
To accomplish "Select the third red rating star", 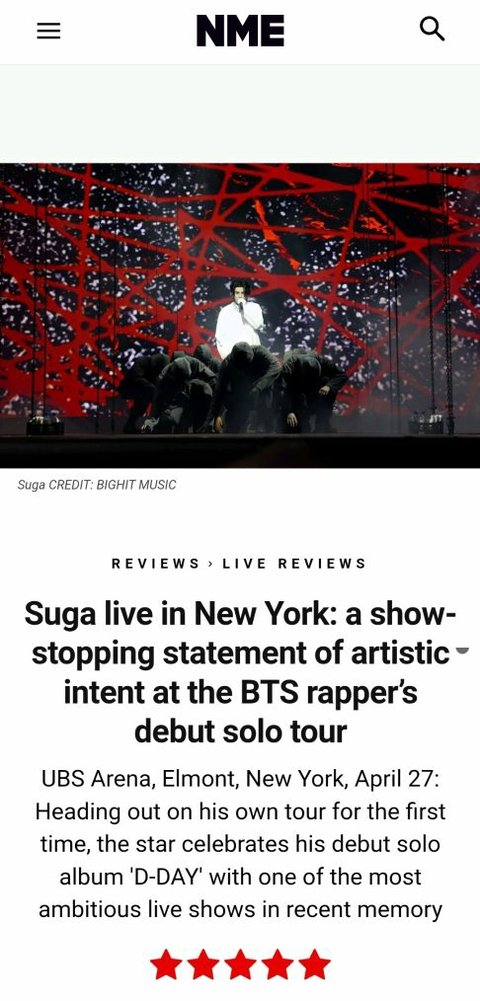I will point(241,965).
